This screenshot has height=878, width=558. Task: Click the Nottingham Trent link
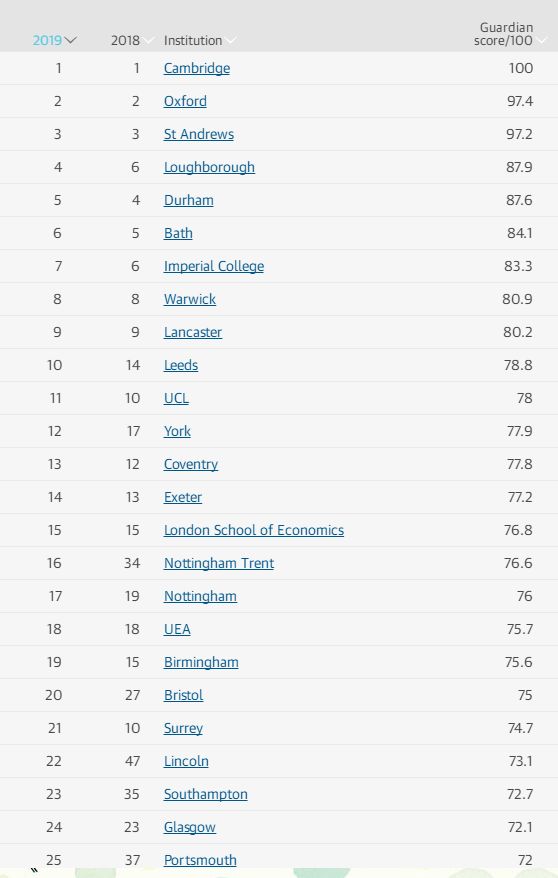coord(218,563)
